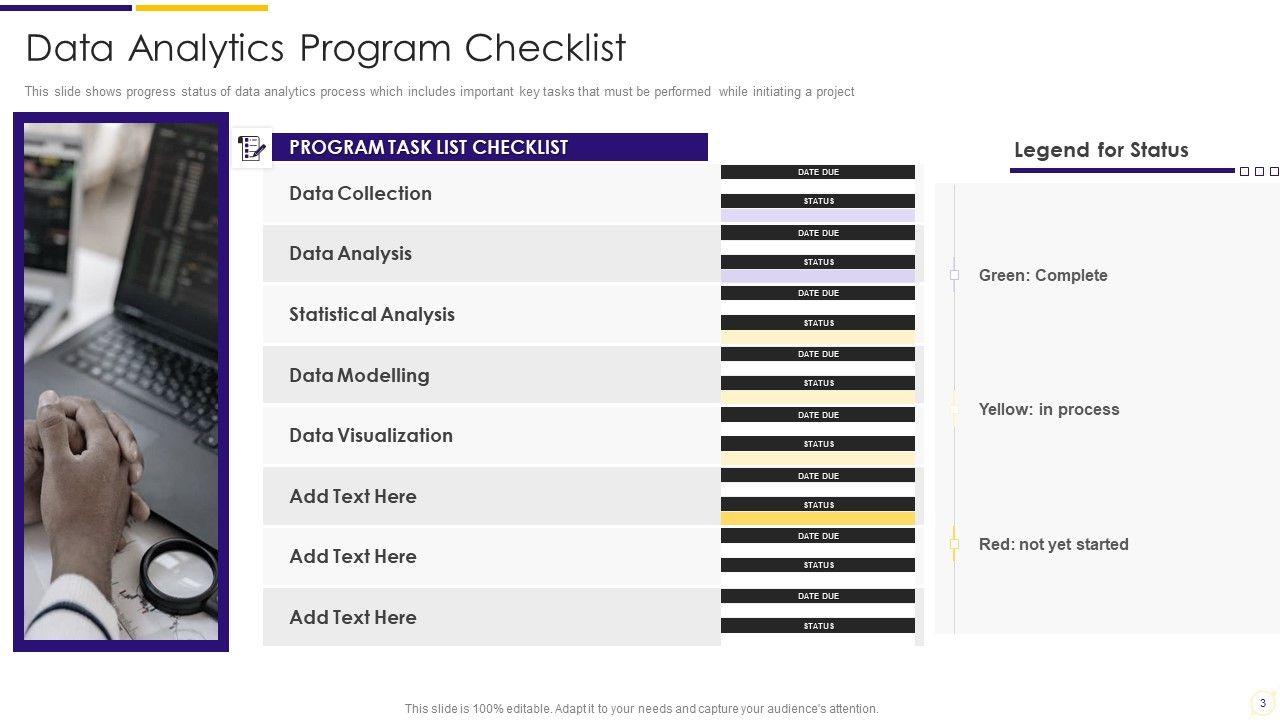Click the dark yellow status bar of first Add Text Here

[x=818, y=519]
